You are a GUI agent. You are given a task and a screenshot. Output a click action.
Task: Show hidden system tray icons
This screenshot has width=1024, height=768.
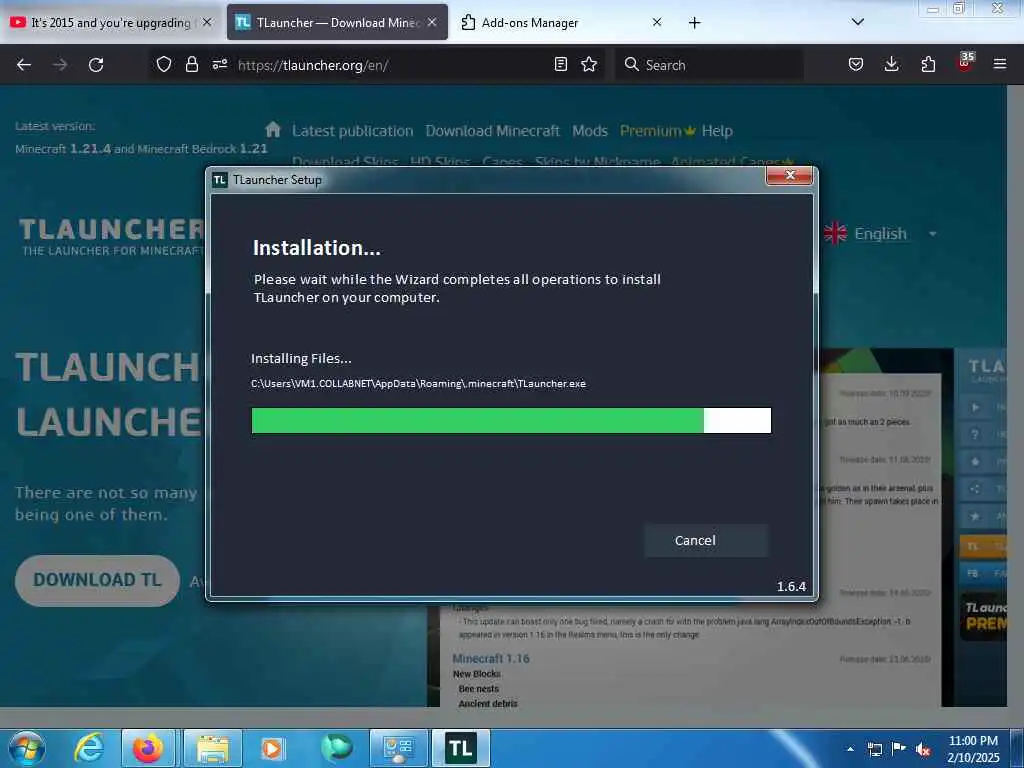click(x=850, y=749)
